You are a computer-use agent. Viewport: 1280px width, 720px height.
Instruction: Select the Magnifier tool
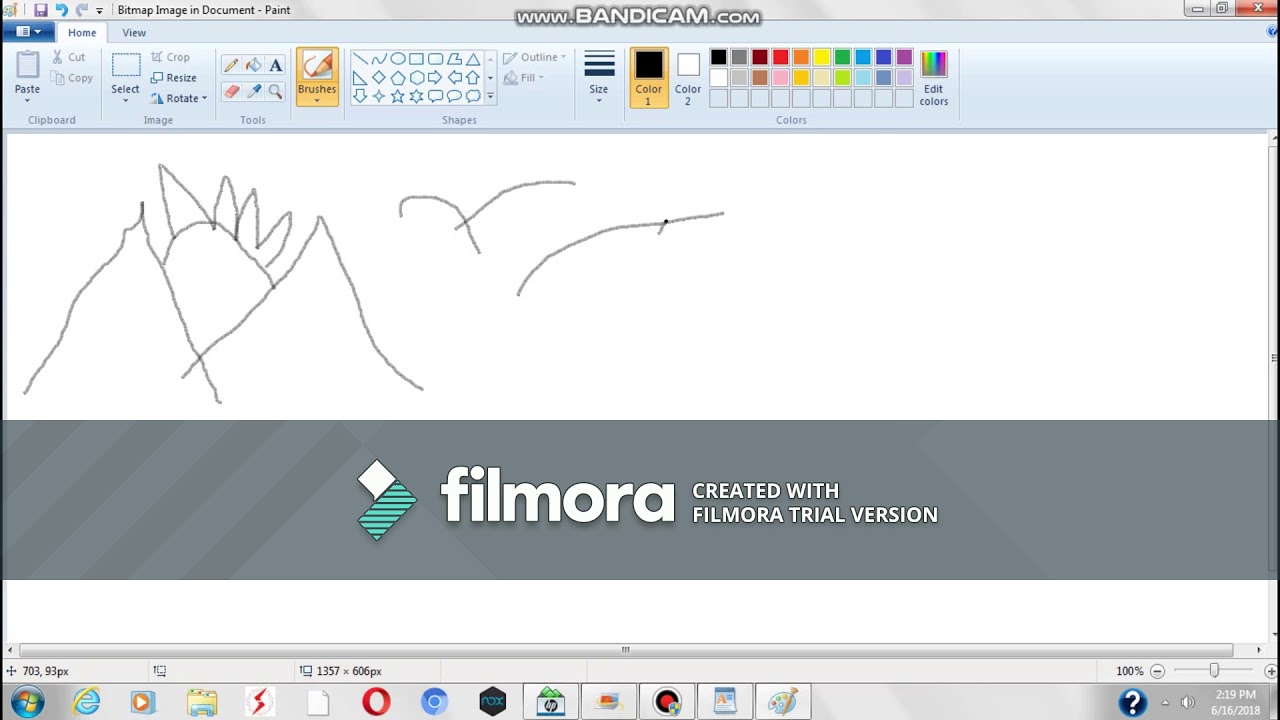(x=275, y=91)
